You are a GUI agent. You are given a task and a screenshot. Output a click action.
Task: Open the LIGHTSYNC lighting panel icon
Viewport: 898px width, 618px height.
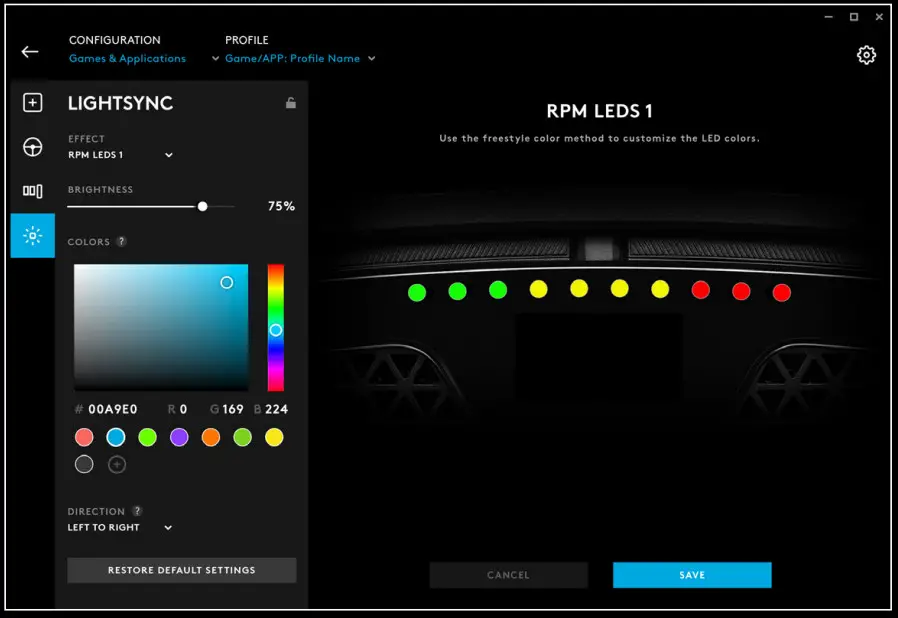(32, 236)
